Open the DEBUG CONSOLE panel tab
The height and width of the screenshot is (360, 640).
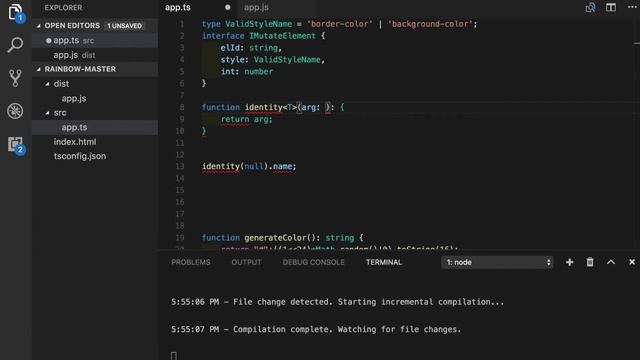click(x=313, y=262)
